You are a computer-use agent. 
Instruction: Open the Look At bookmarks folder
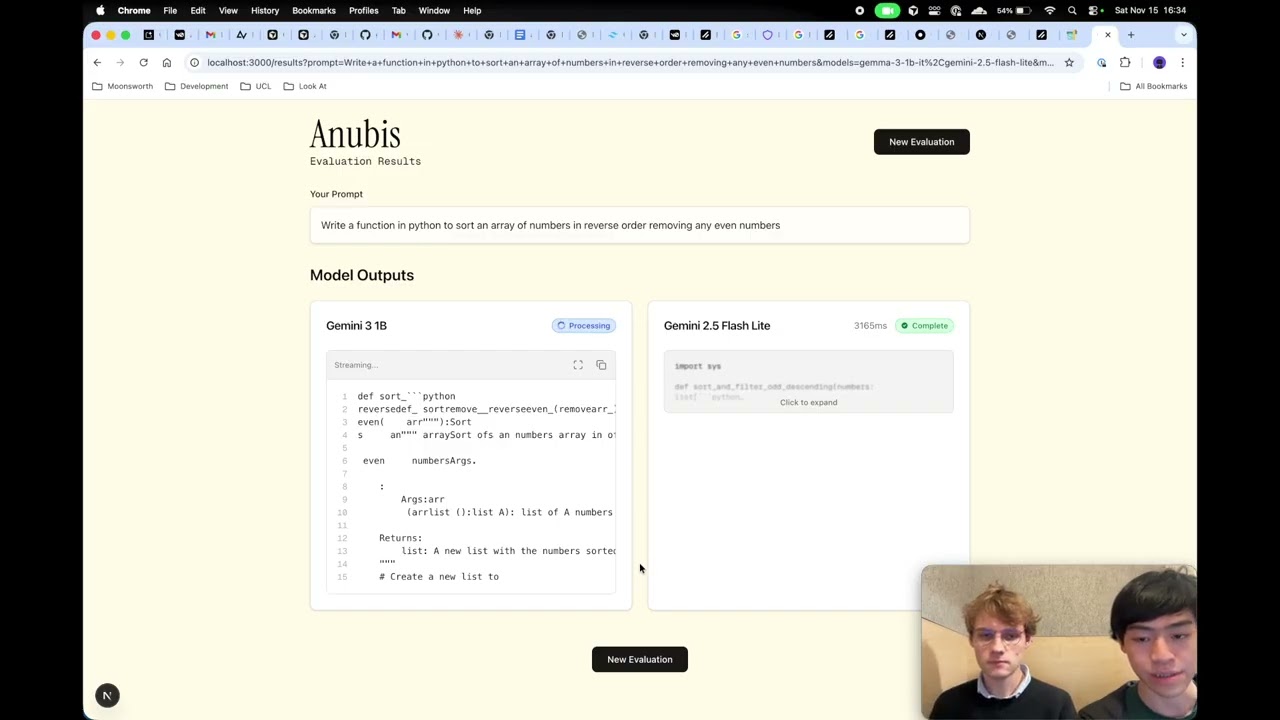coord(305,86)
